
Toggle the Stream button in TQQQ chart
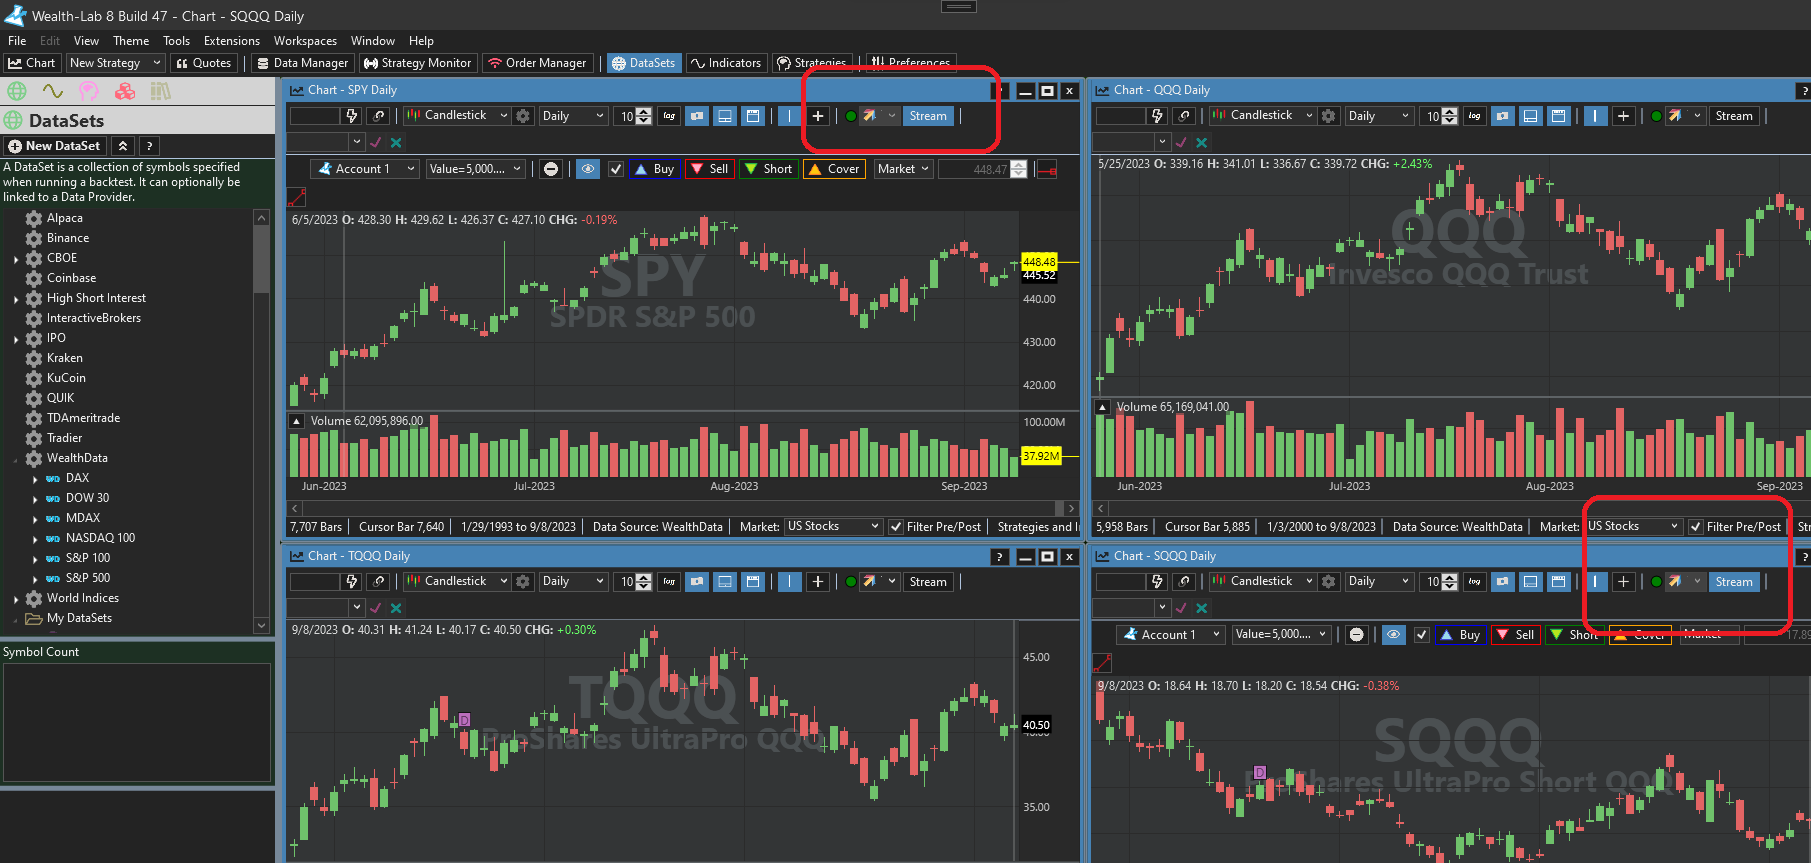[x=928, y=582]
